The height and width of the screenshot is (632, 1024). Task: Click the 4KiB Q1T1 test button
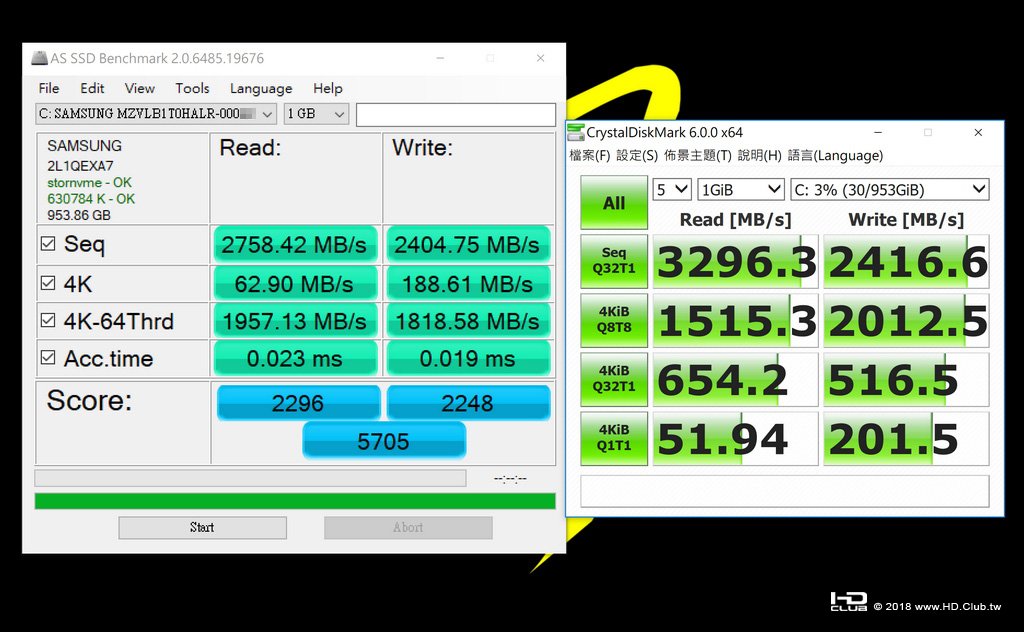614,437
